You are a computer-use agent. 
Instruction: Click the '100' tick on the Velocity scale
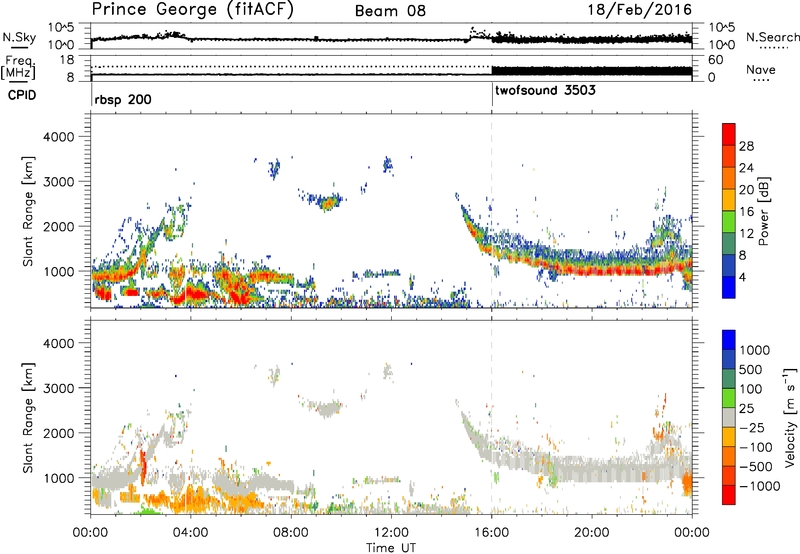[750, 389]
